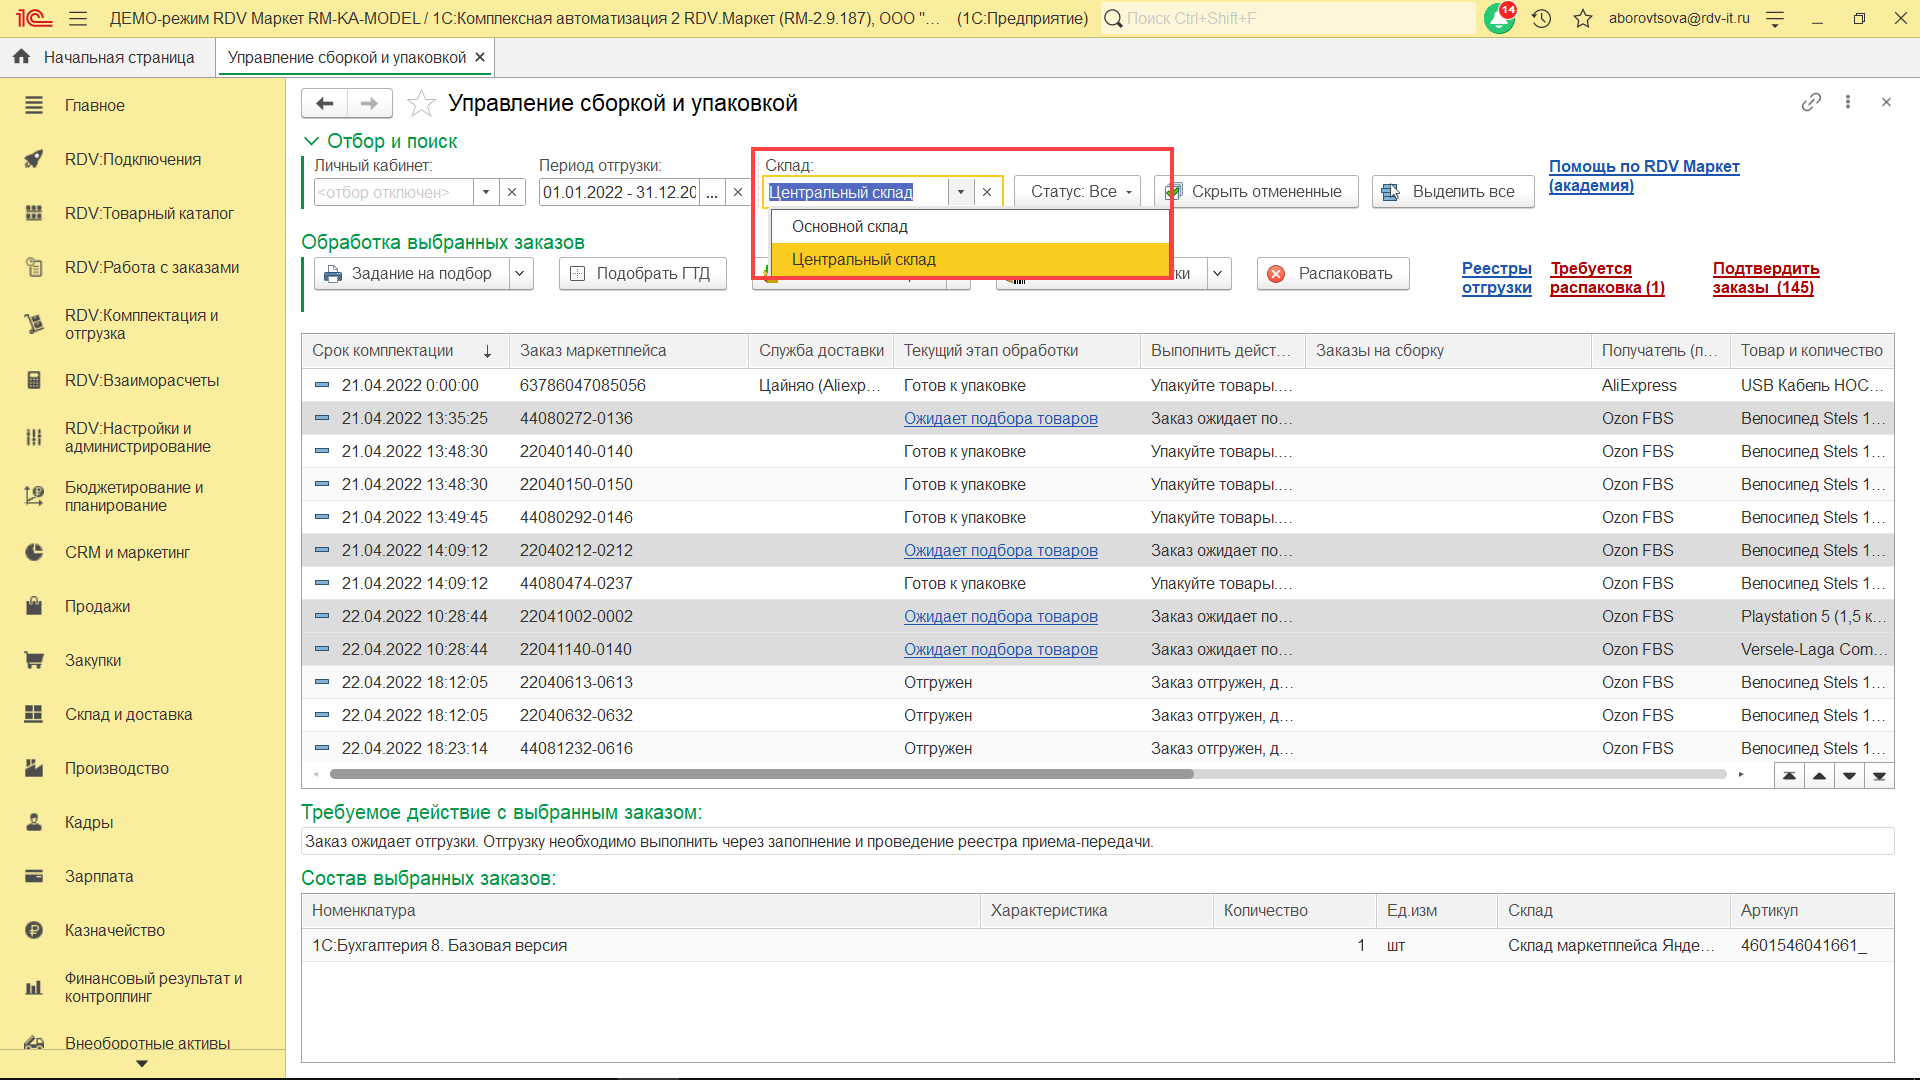Click the copy link chain icon
The image size is (1920, 1080).
coord(1811,102)
